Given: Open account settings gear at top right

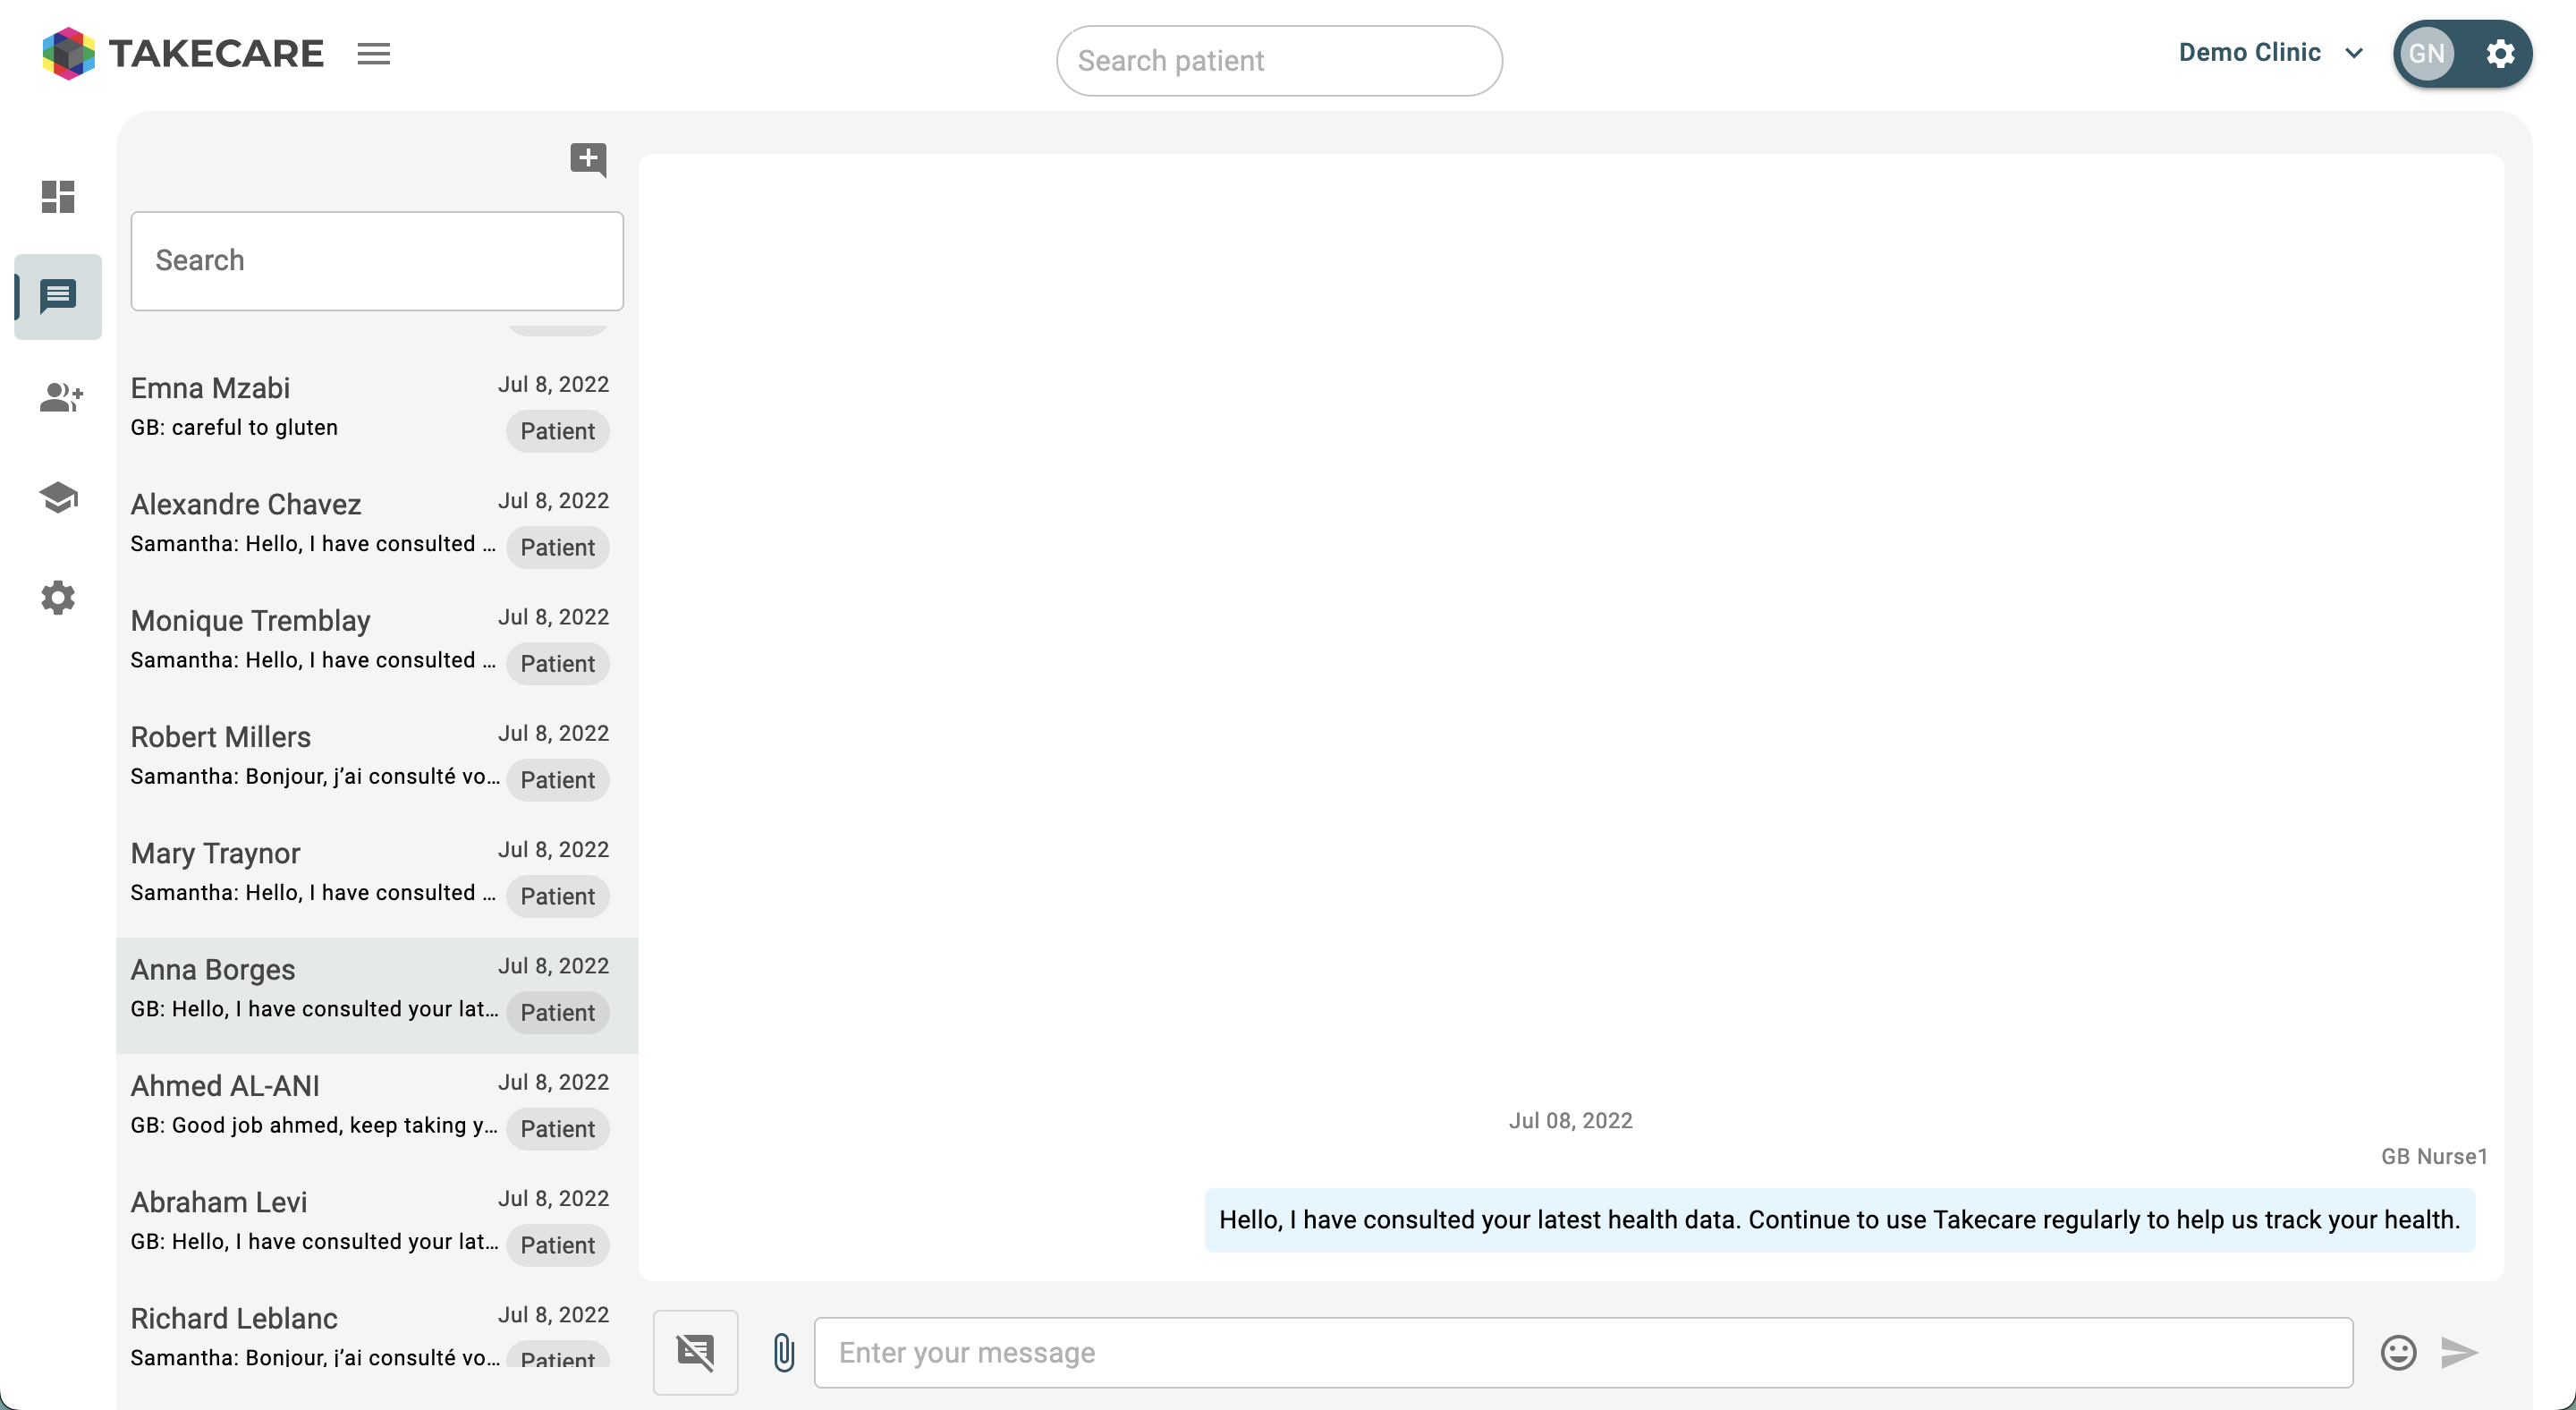Looking at the screenshot, I should (x=2501, y=53).
